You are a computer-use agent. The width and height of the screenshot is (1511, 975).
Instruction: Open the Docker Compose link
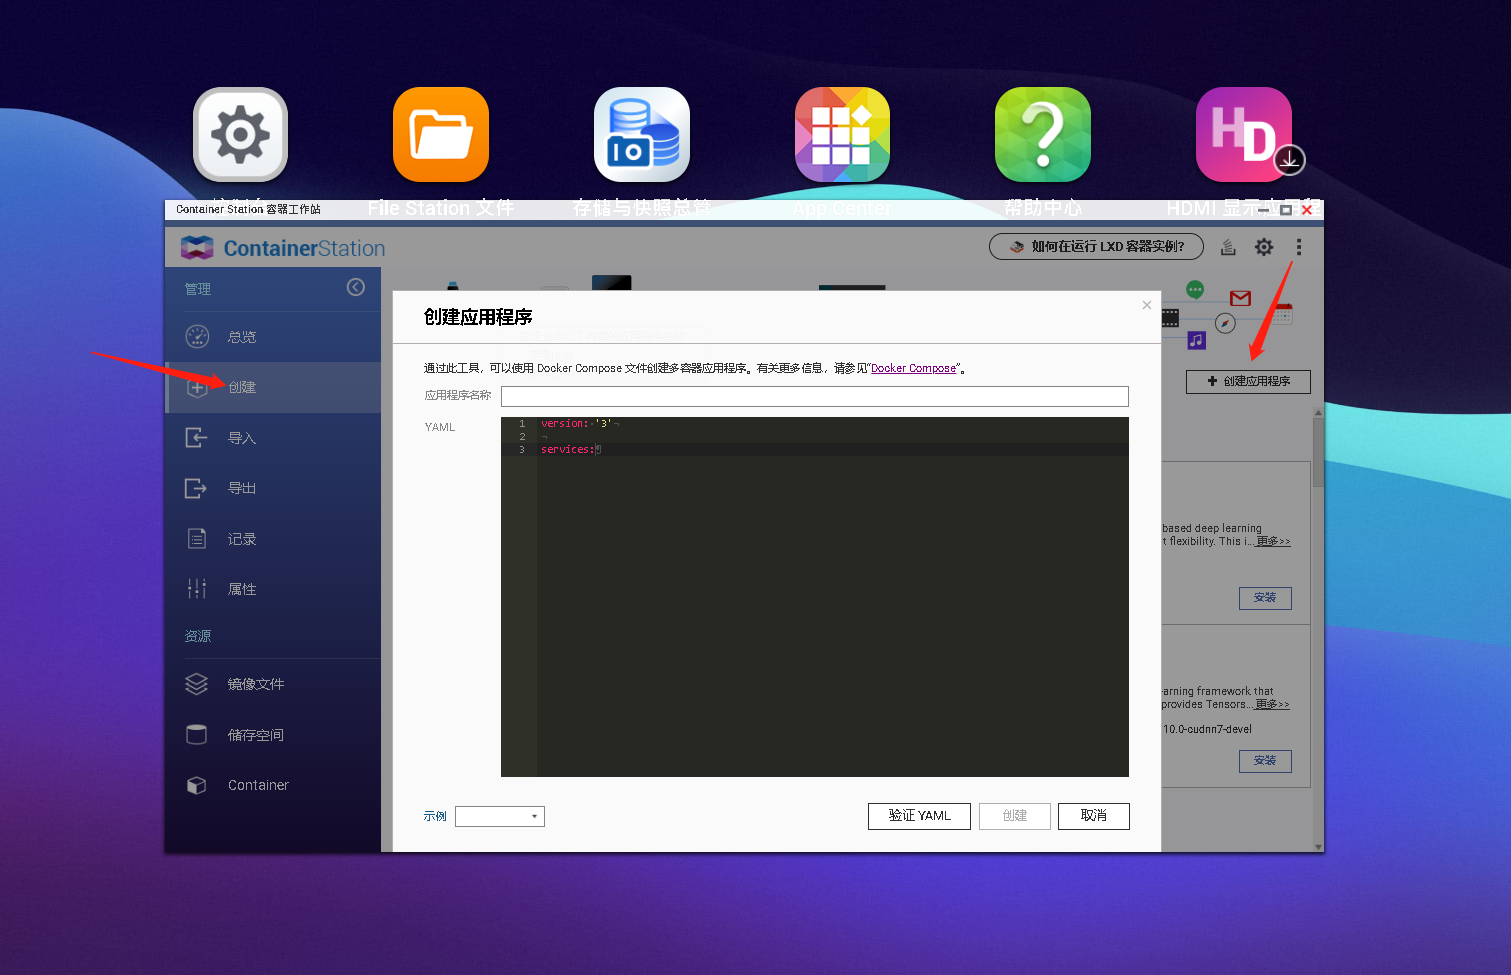(x=913, y=368)
